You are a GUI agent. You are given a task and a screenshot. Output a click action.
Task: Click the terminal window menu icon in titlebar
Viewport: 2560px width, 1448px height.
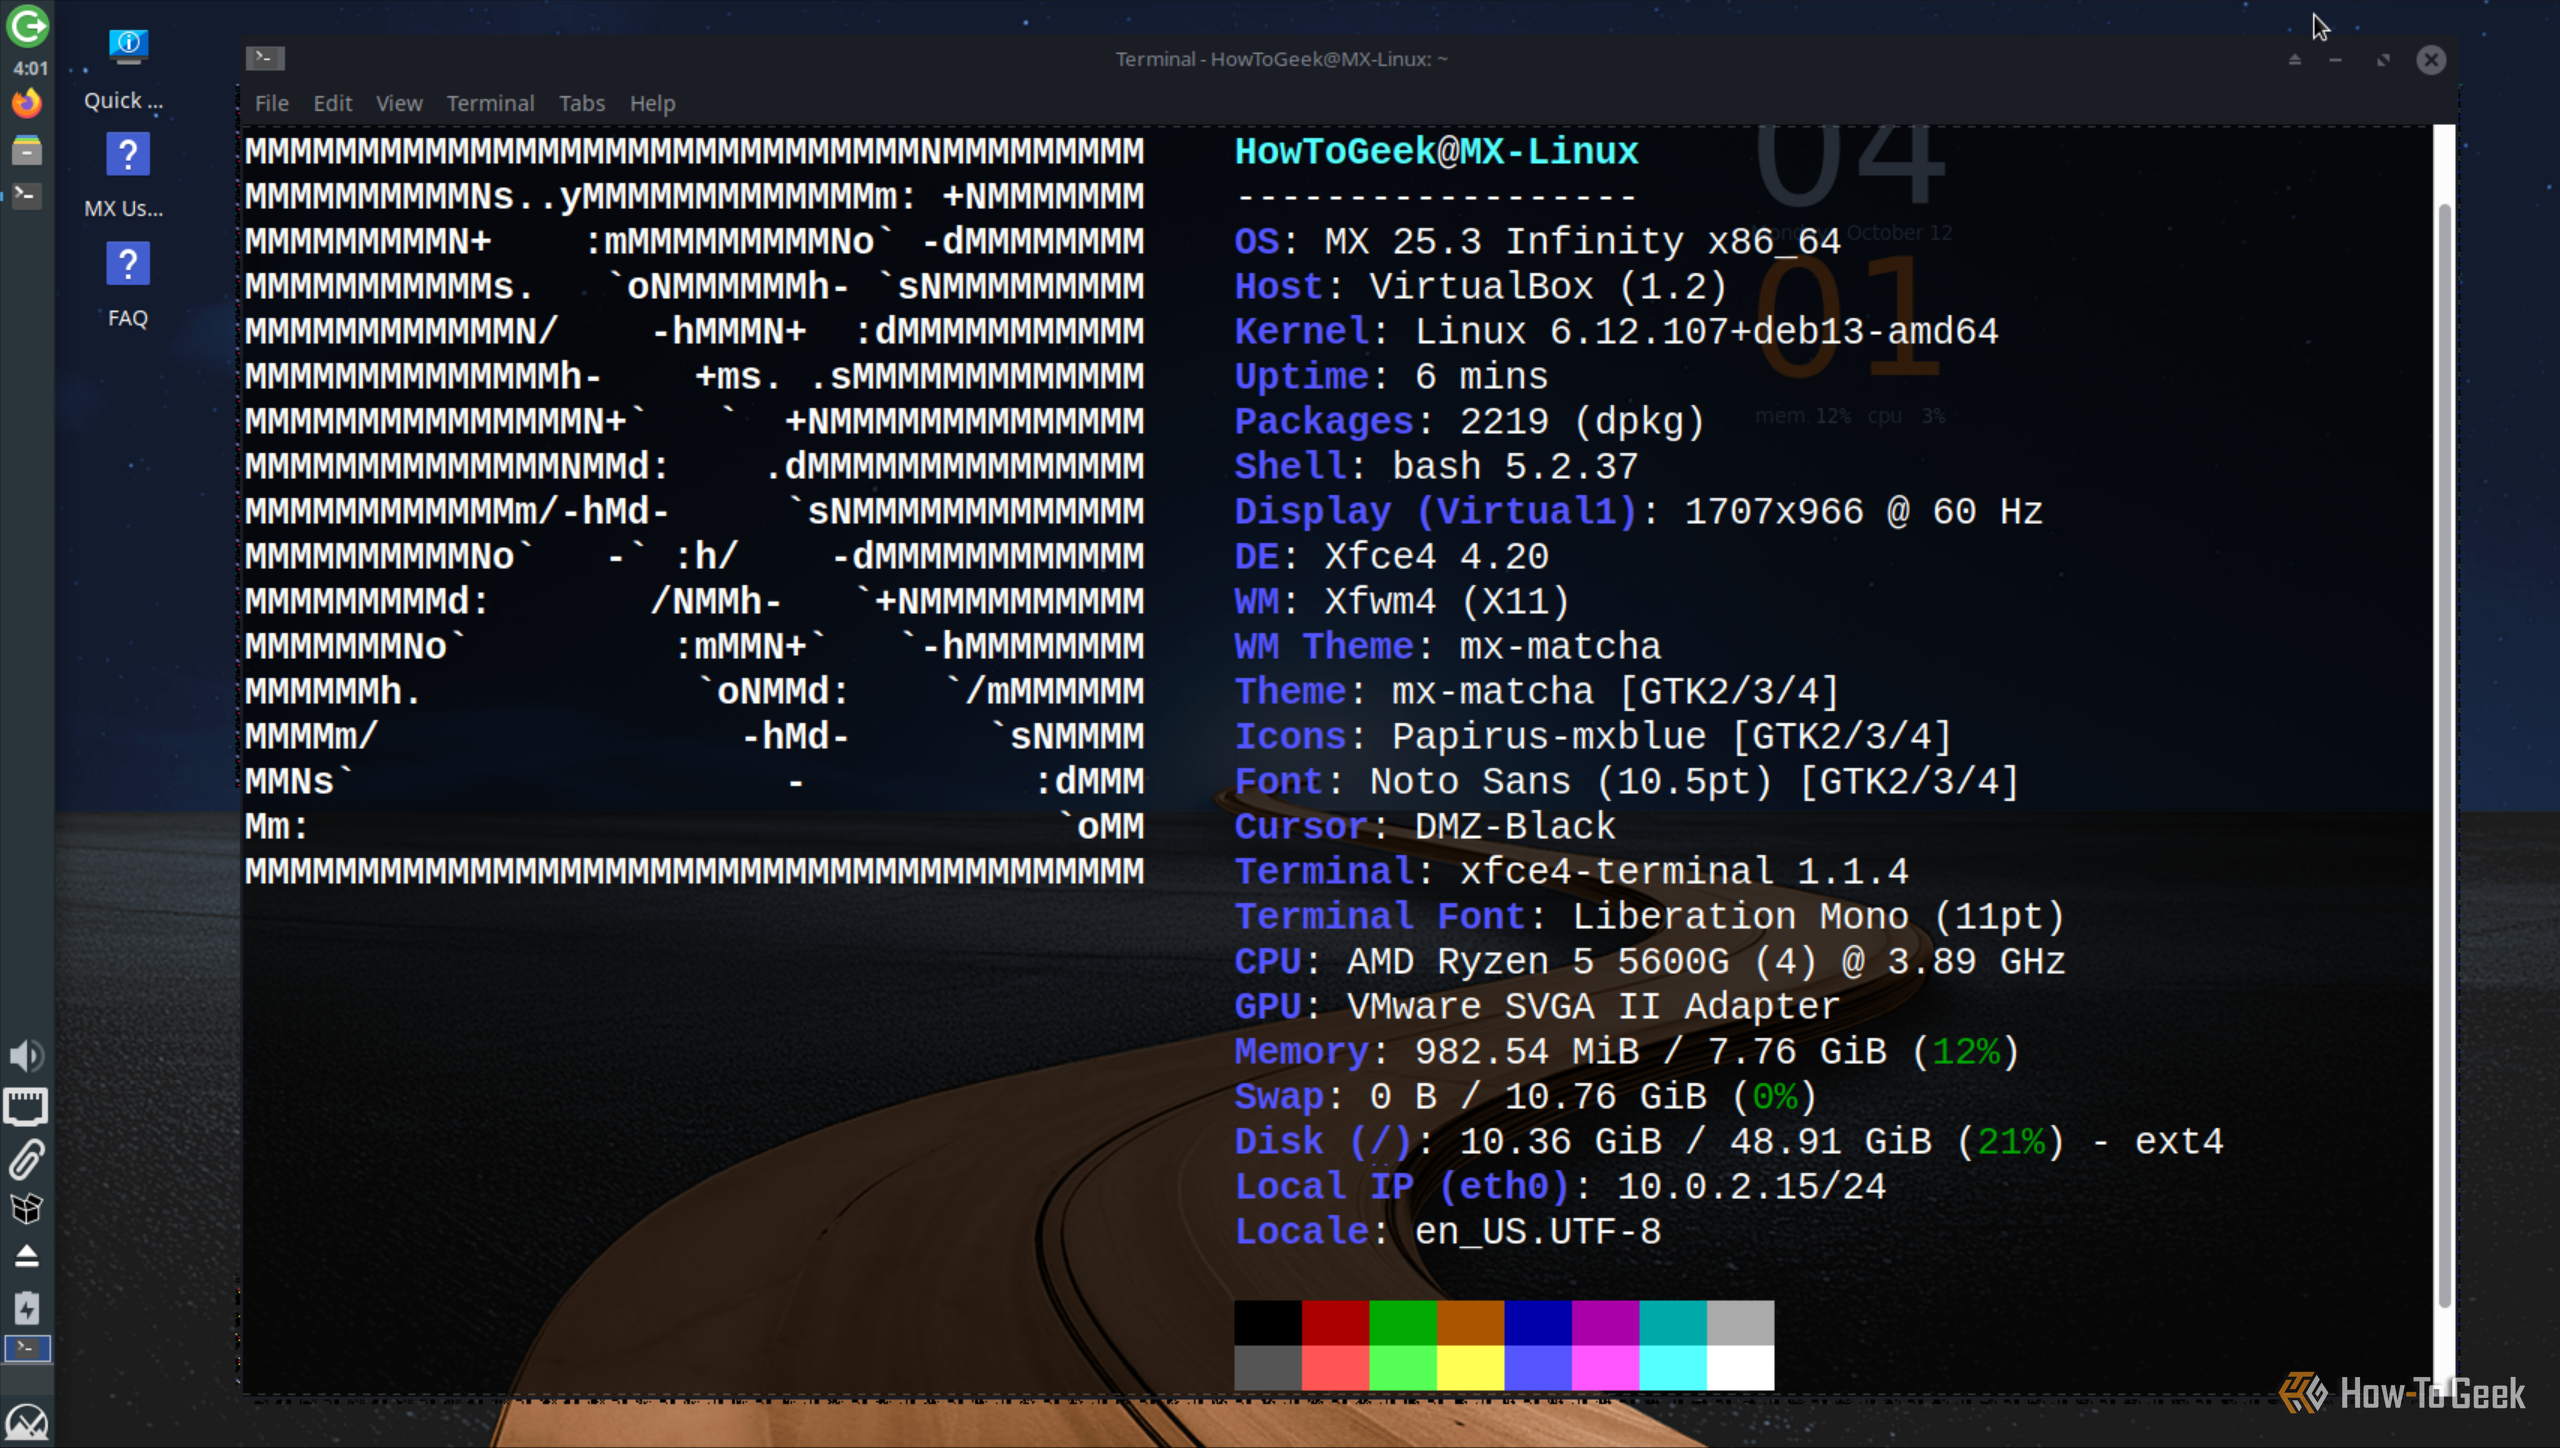pyautogui.click(x=265, y=58)
